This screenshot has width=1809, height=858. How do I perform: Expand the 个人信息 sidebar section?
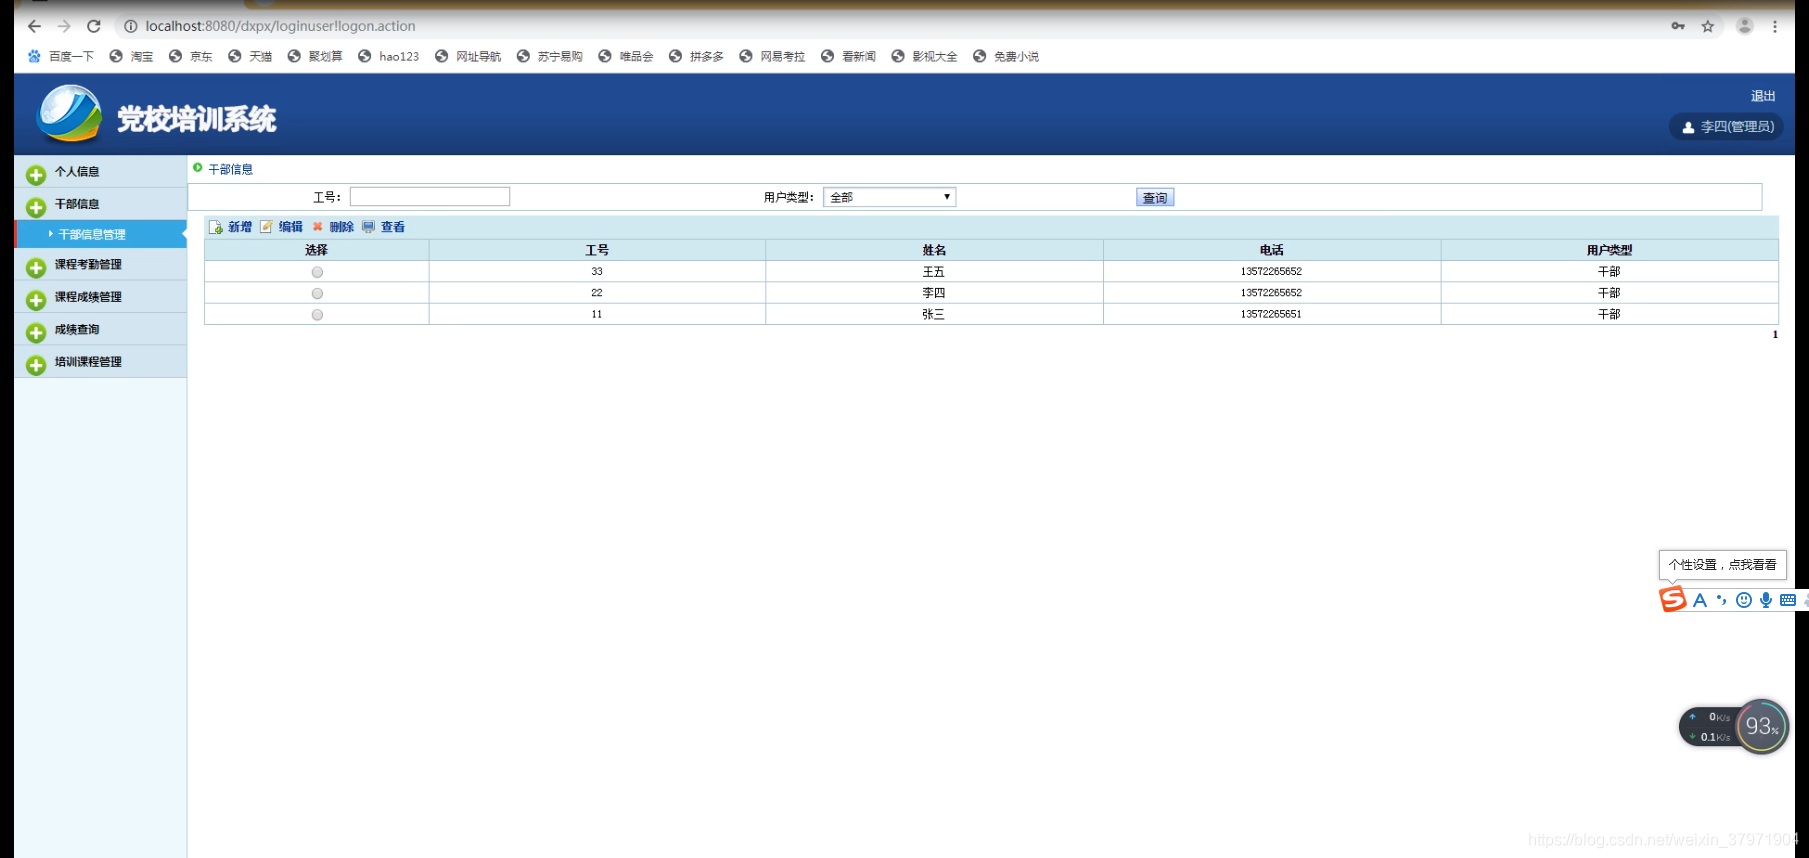100,172
